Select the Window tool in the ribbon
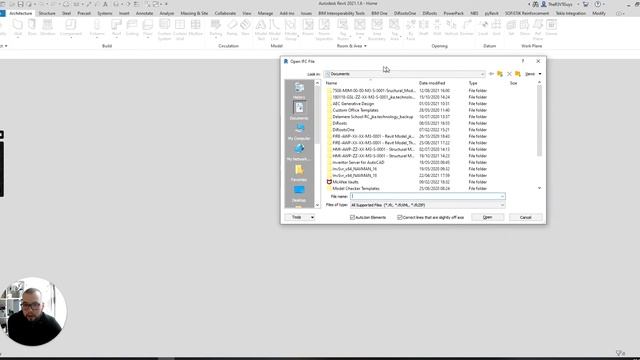 [48, 28]
